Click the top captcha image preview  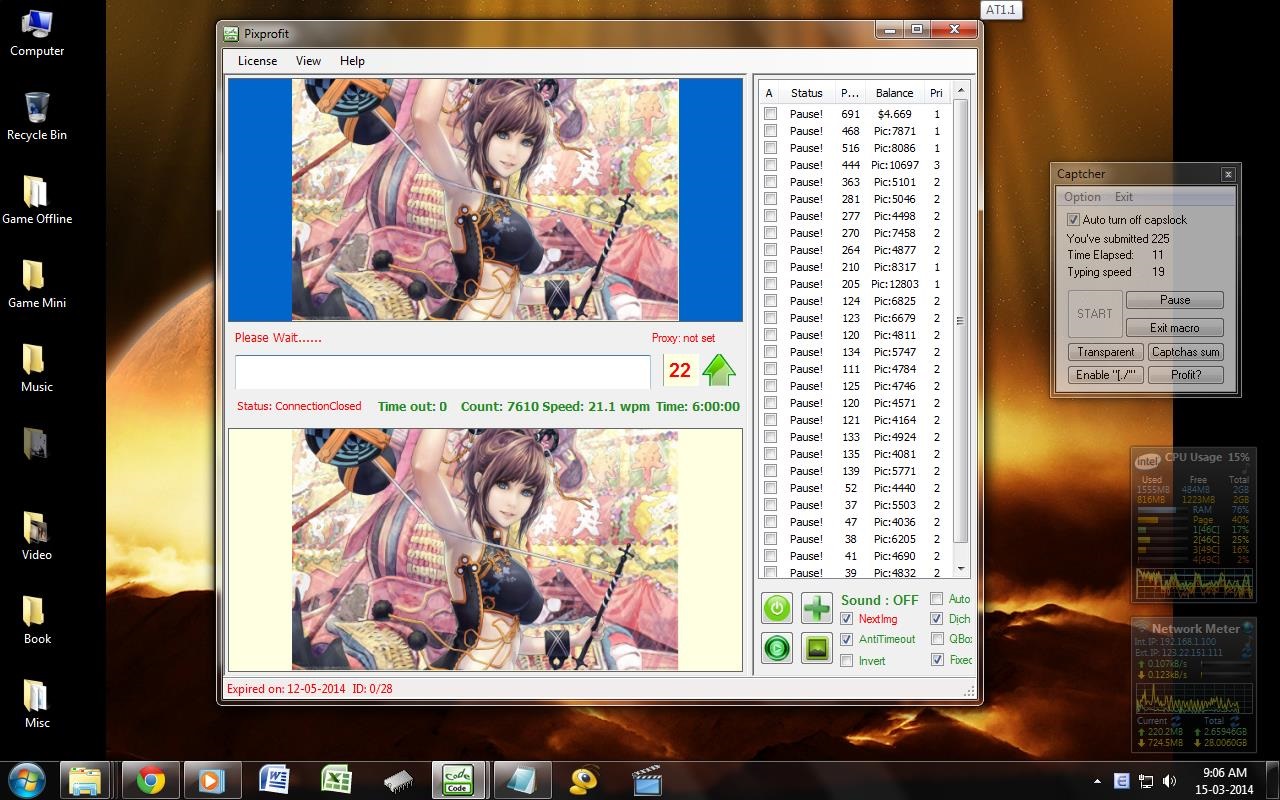pos(485,200)
